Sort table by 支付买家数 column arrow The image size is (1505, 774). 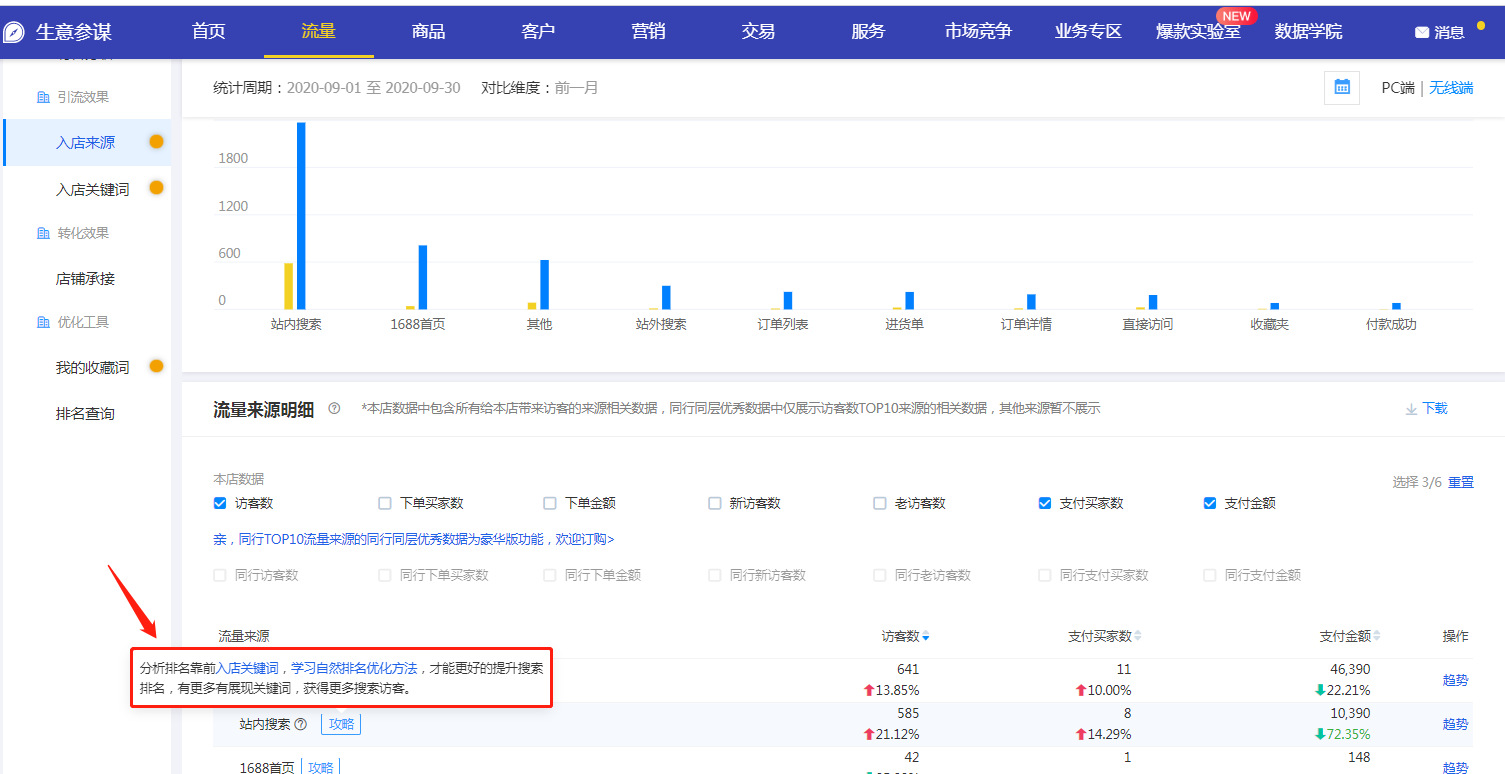(x=1137, y=637)
